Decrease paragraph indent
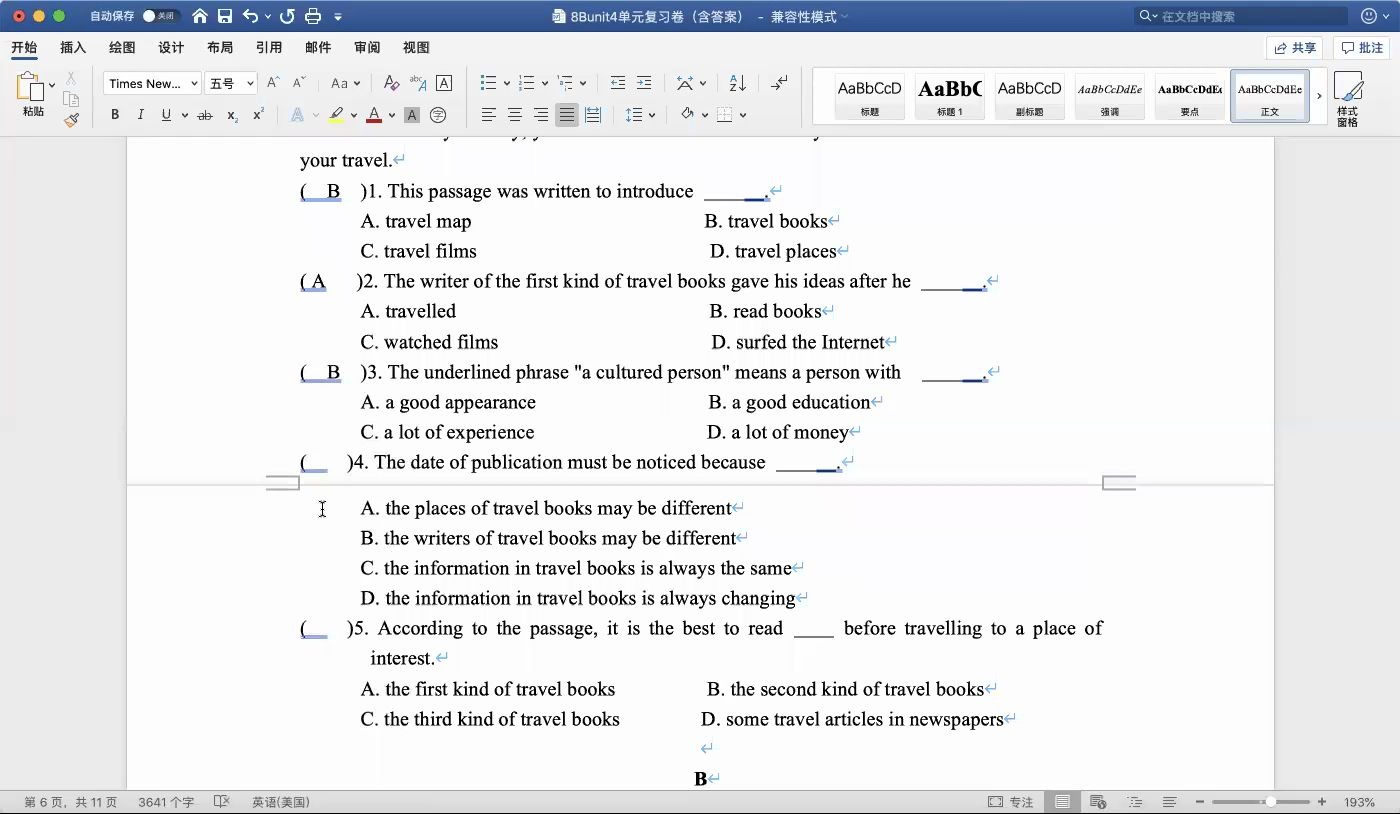 coord(618,83)
